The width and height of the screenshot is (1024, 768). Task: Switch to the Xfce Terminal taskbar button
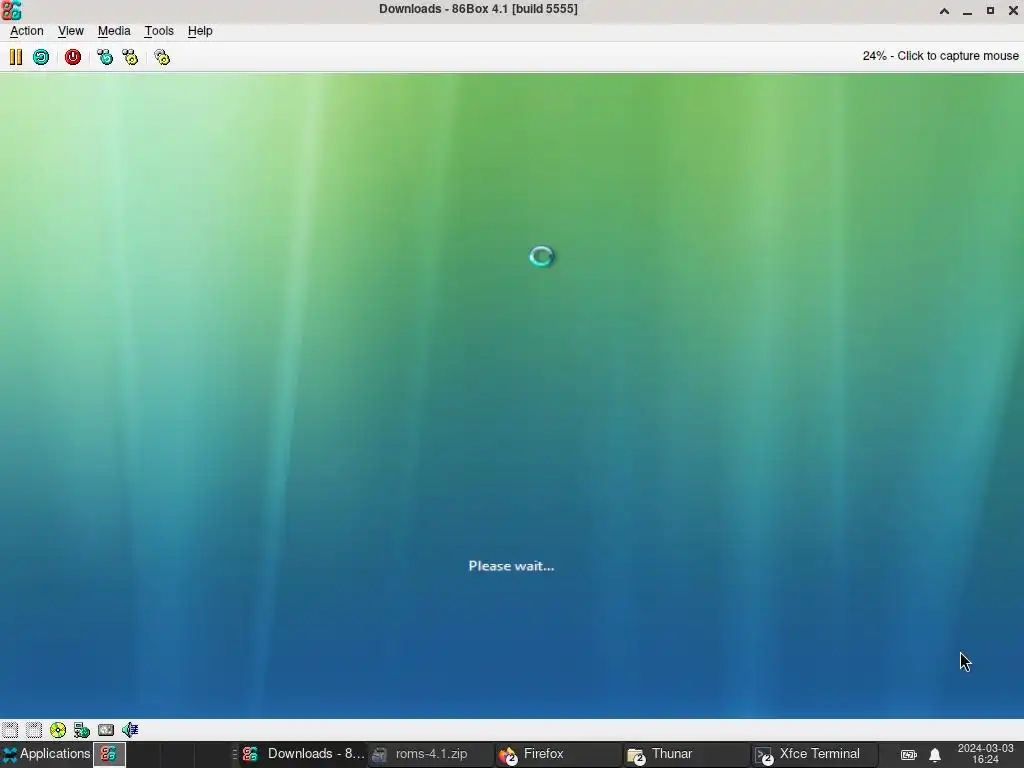[x=814, y=754]
